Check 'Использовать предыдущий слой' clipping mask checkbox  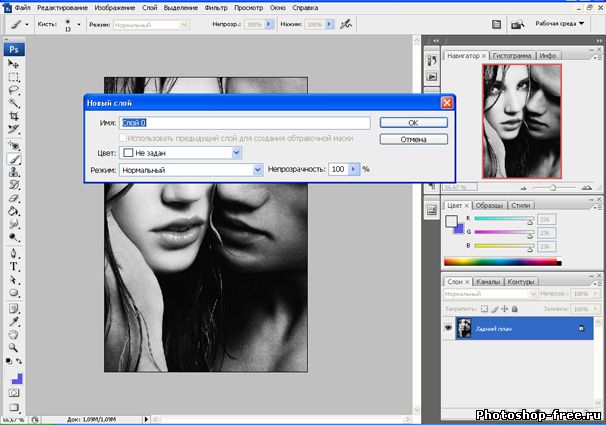click(124, 137)
